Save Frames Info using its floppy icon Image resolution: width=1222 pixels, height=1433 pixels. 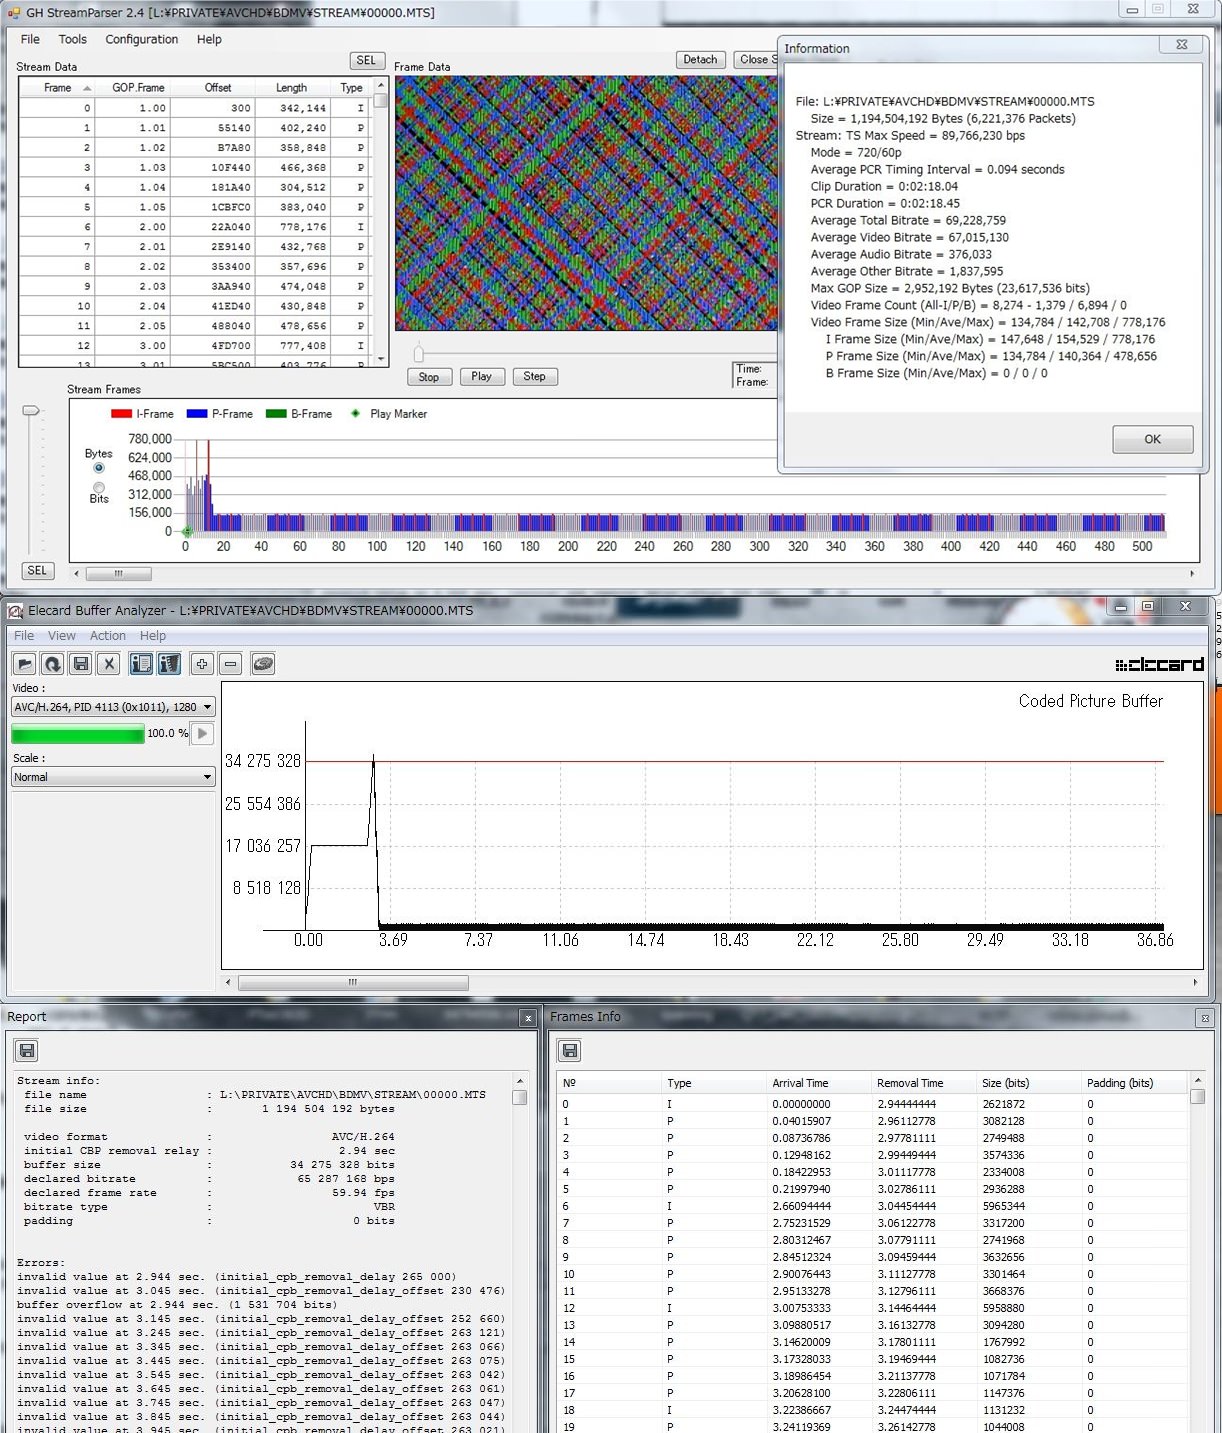pyautogui.click(x=570, y=1050)
